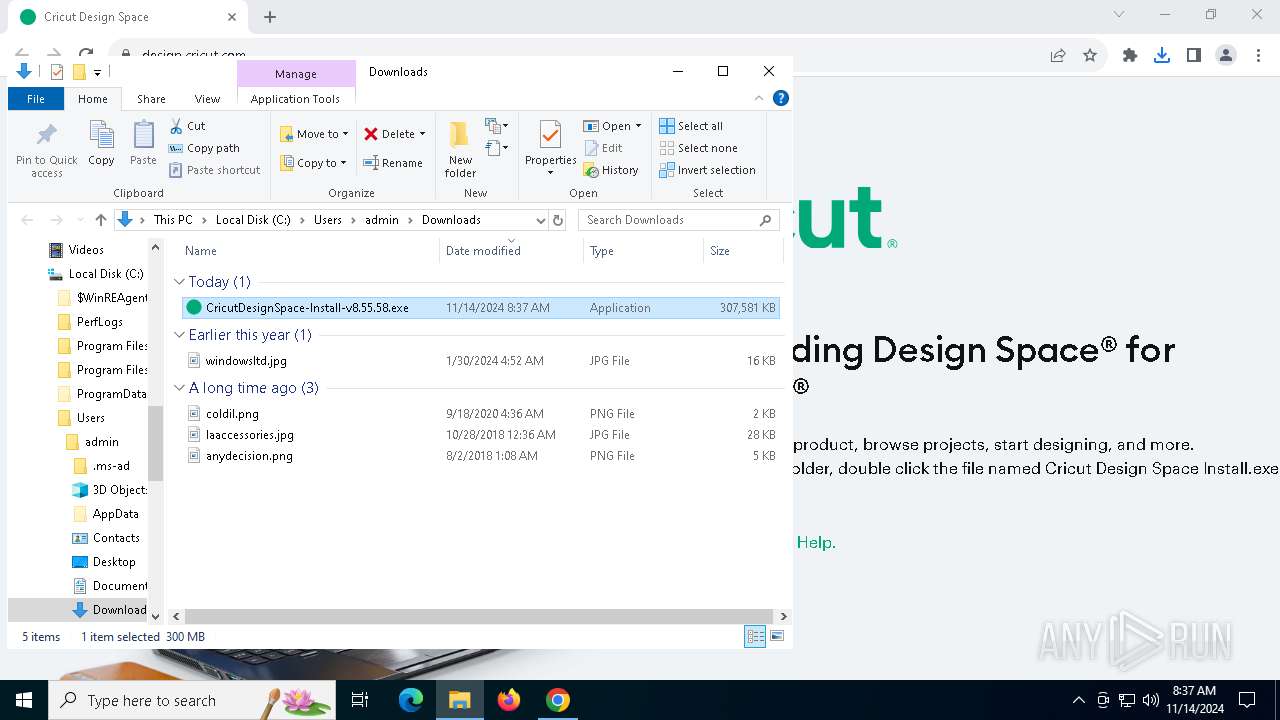Viewport: 1280px width, 720px height.
Task: Click Users in the address path
Action: [x=328, y=220]
